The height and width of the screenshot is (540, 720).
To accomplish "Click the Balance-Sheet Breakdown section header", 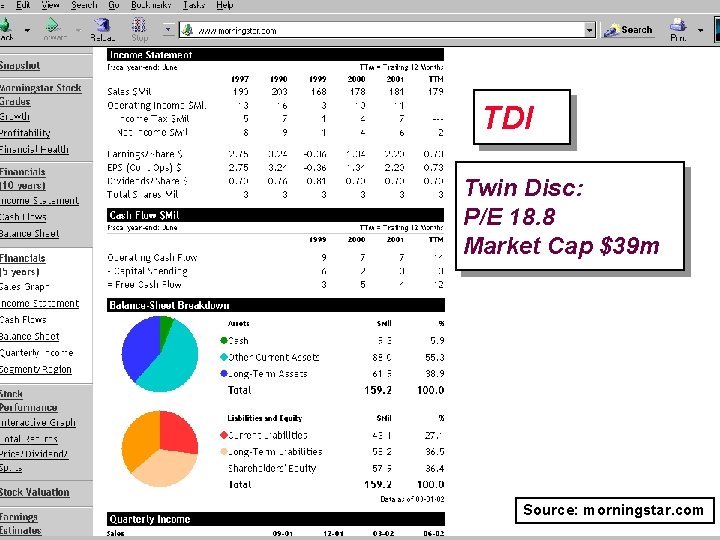I will 276,305.
